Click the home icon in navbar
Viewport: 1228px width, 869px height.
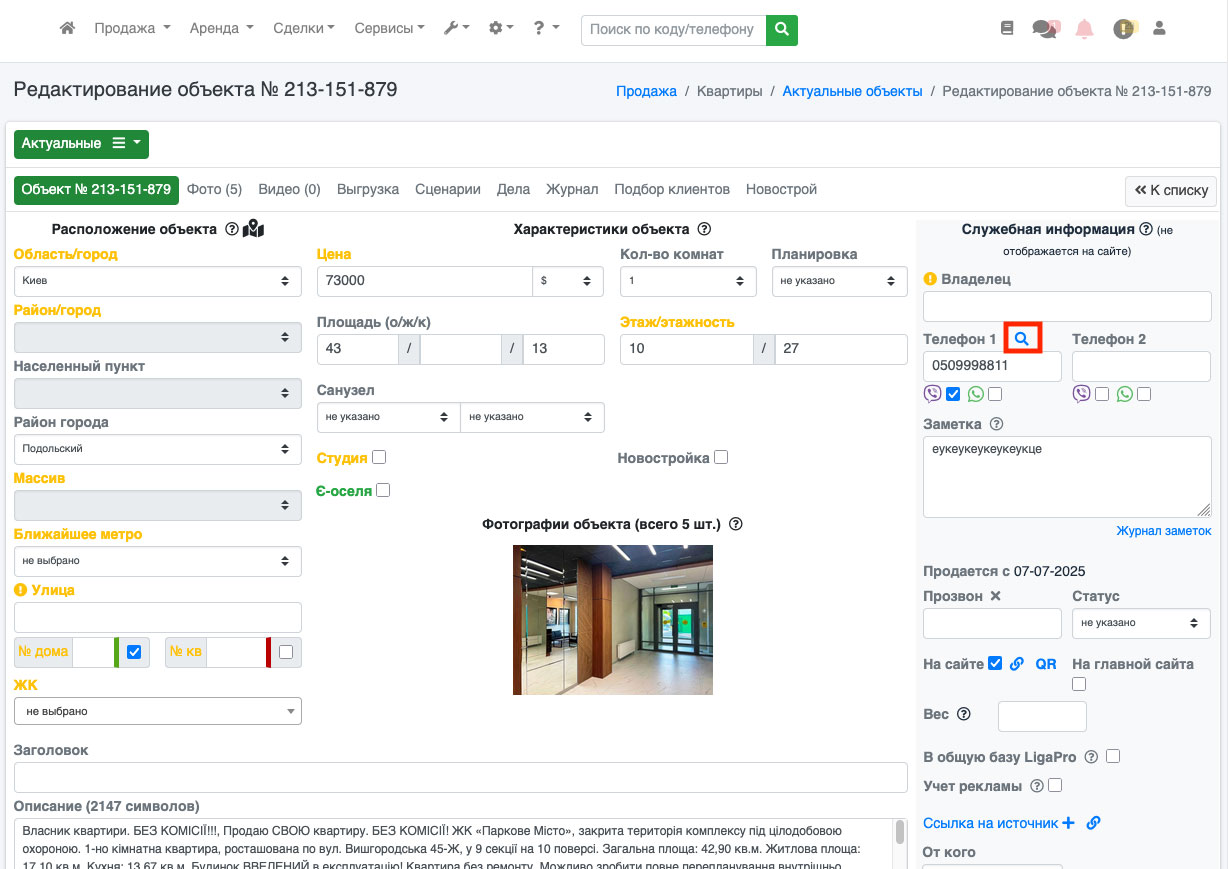coord(67,29)
